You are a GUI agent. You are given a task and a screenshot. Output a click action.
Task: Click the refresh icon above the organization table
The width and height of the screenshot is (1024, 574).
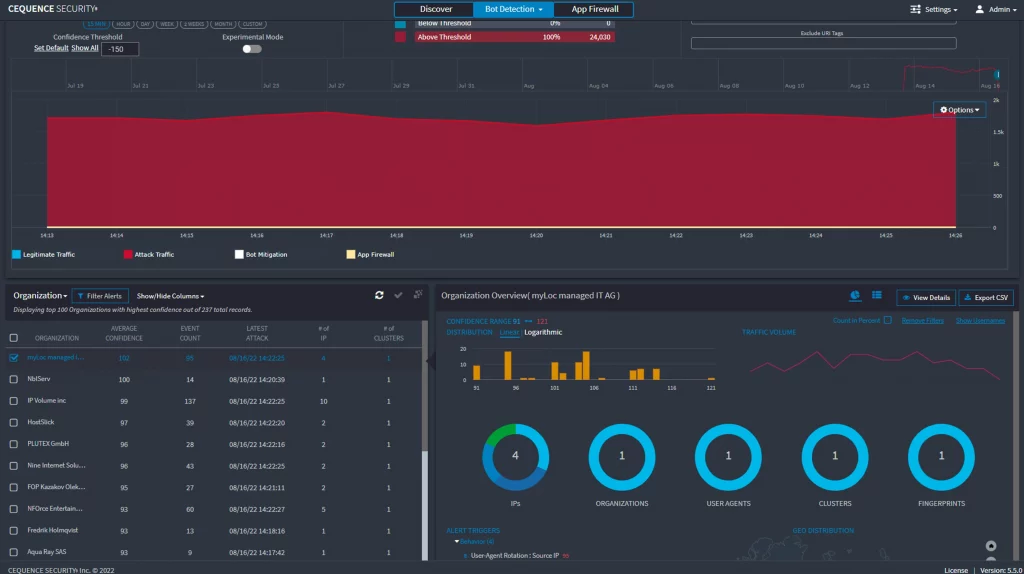379,295
